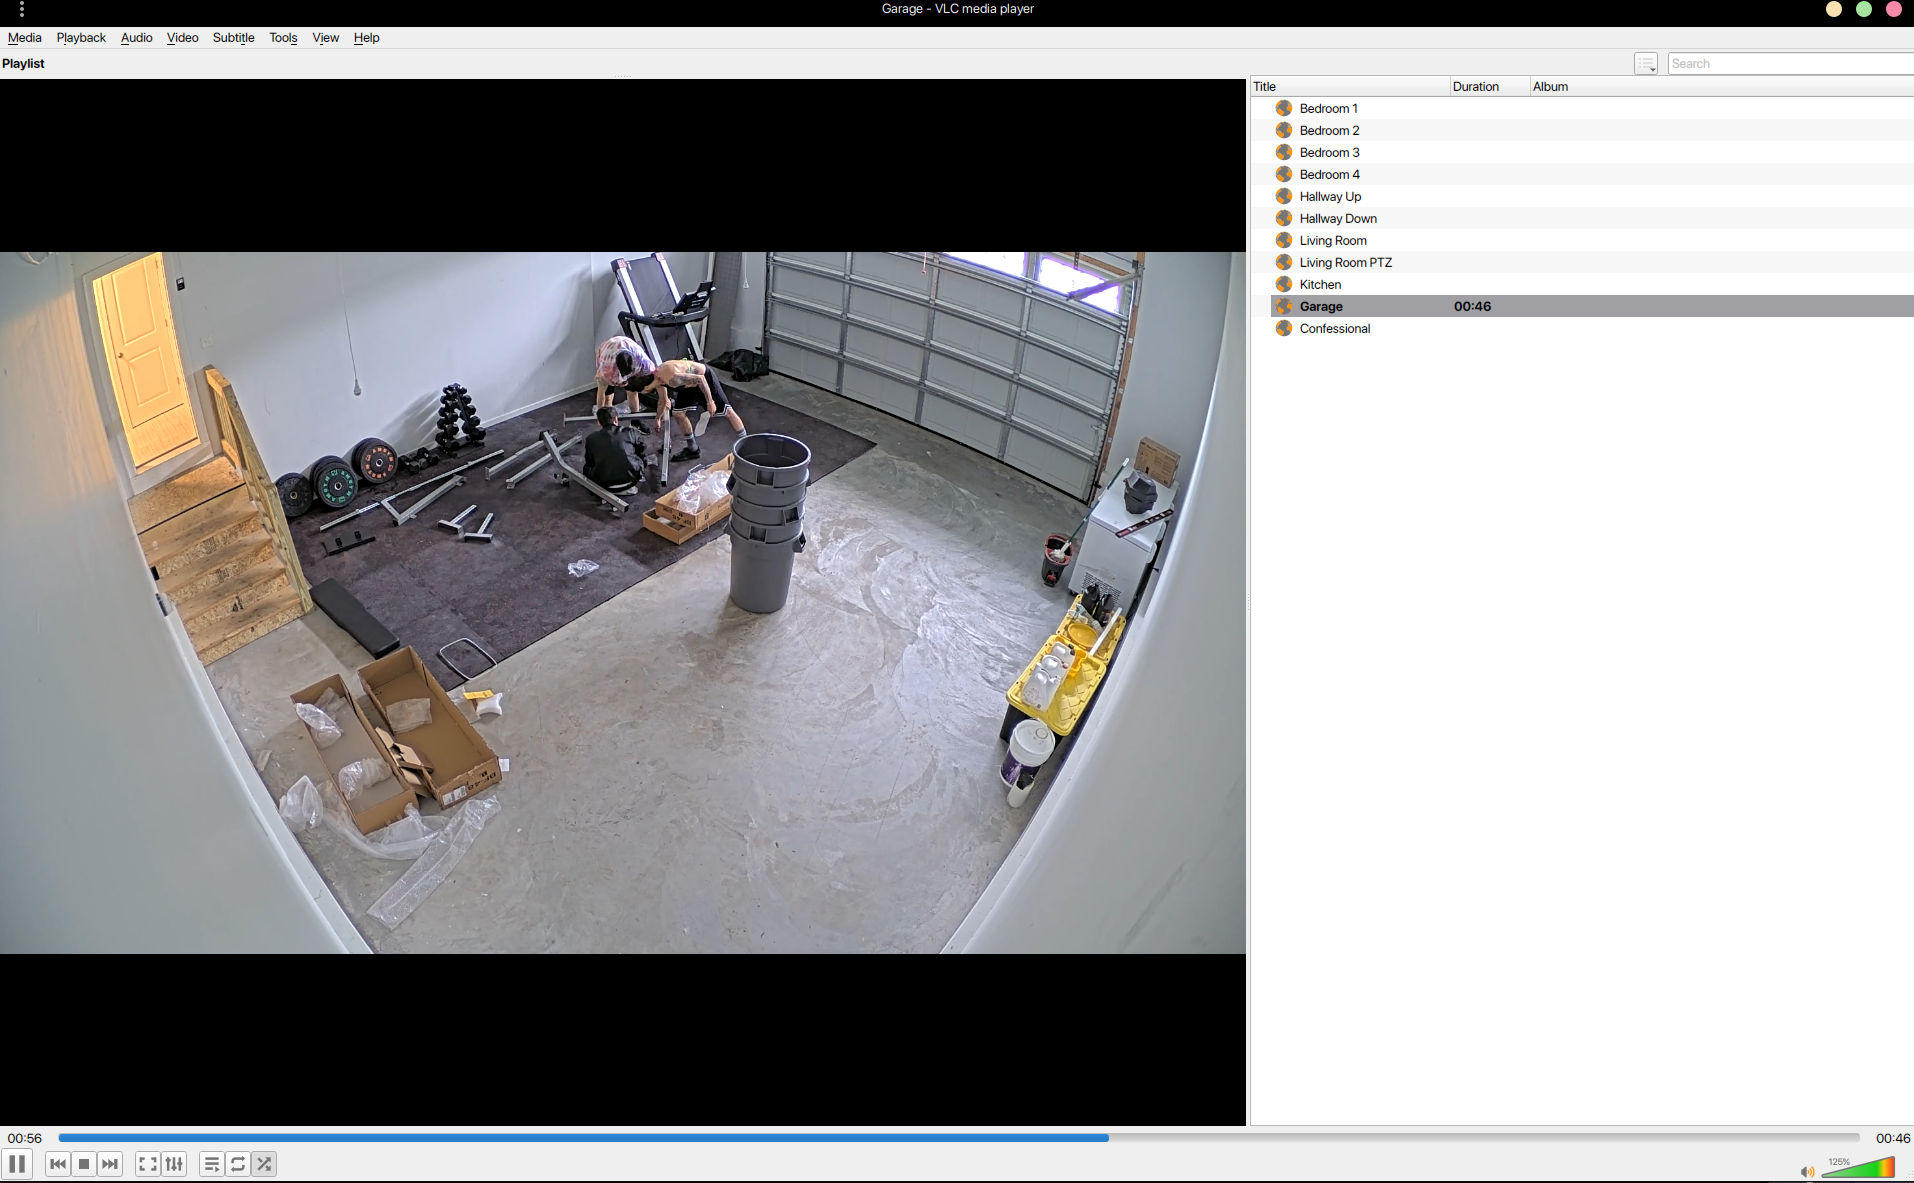Open the Audio menu
Screen dimensions: 1914x1183
pyautogui.click(x=136, y=38)
